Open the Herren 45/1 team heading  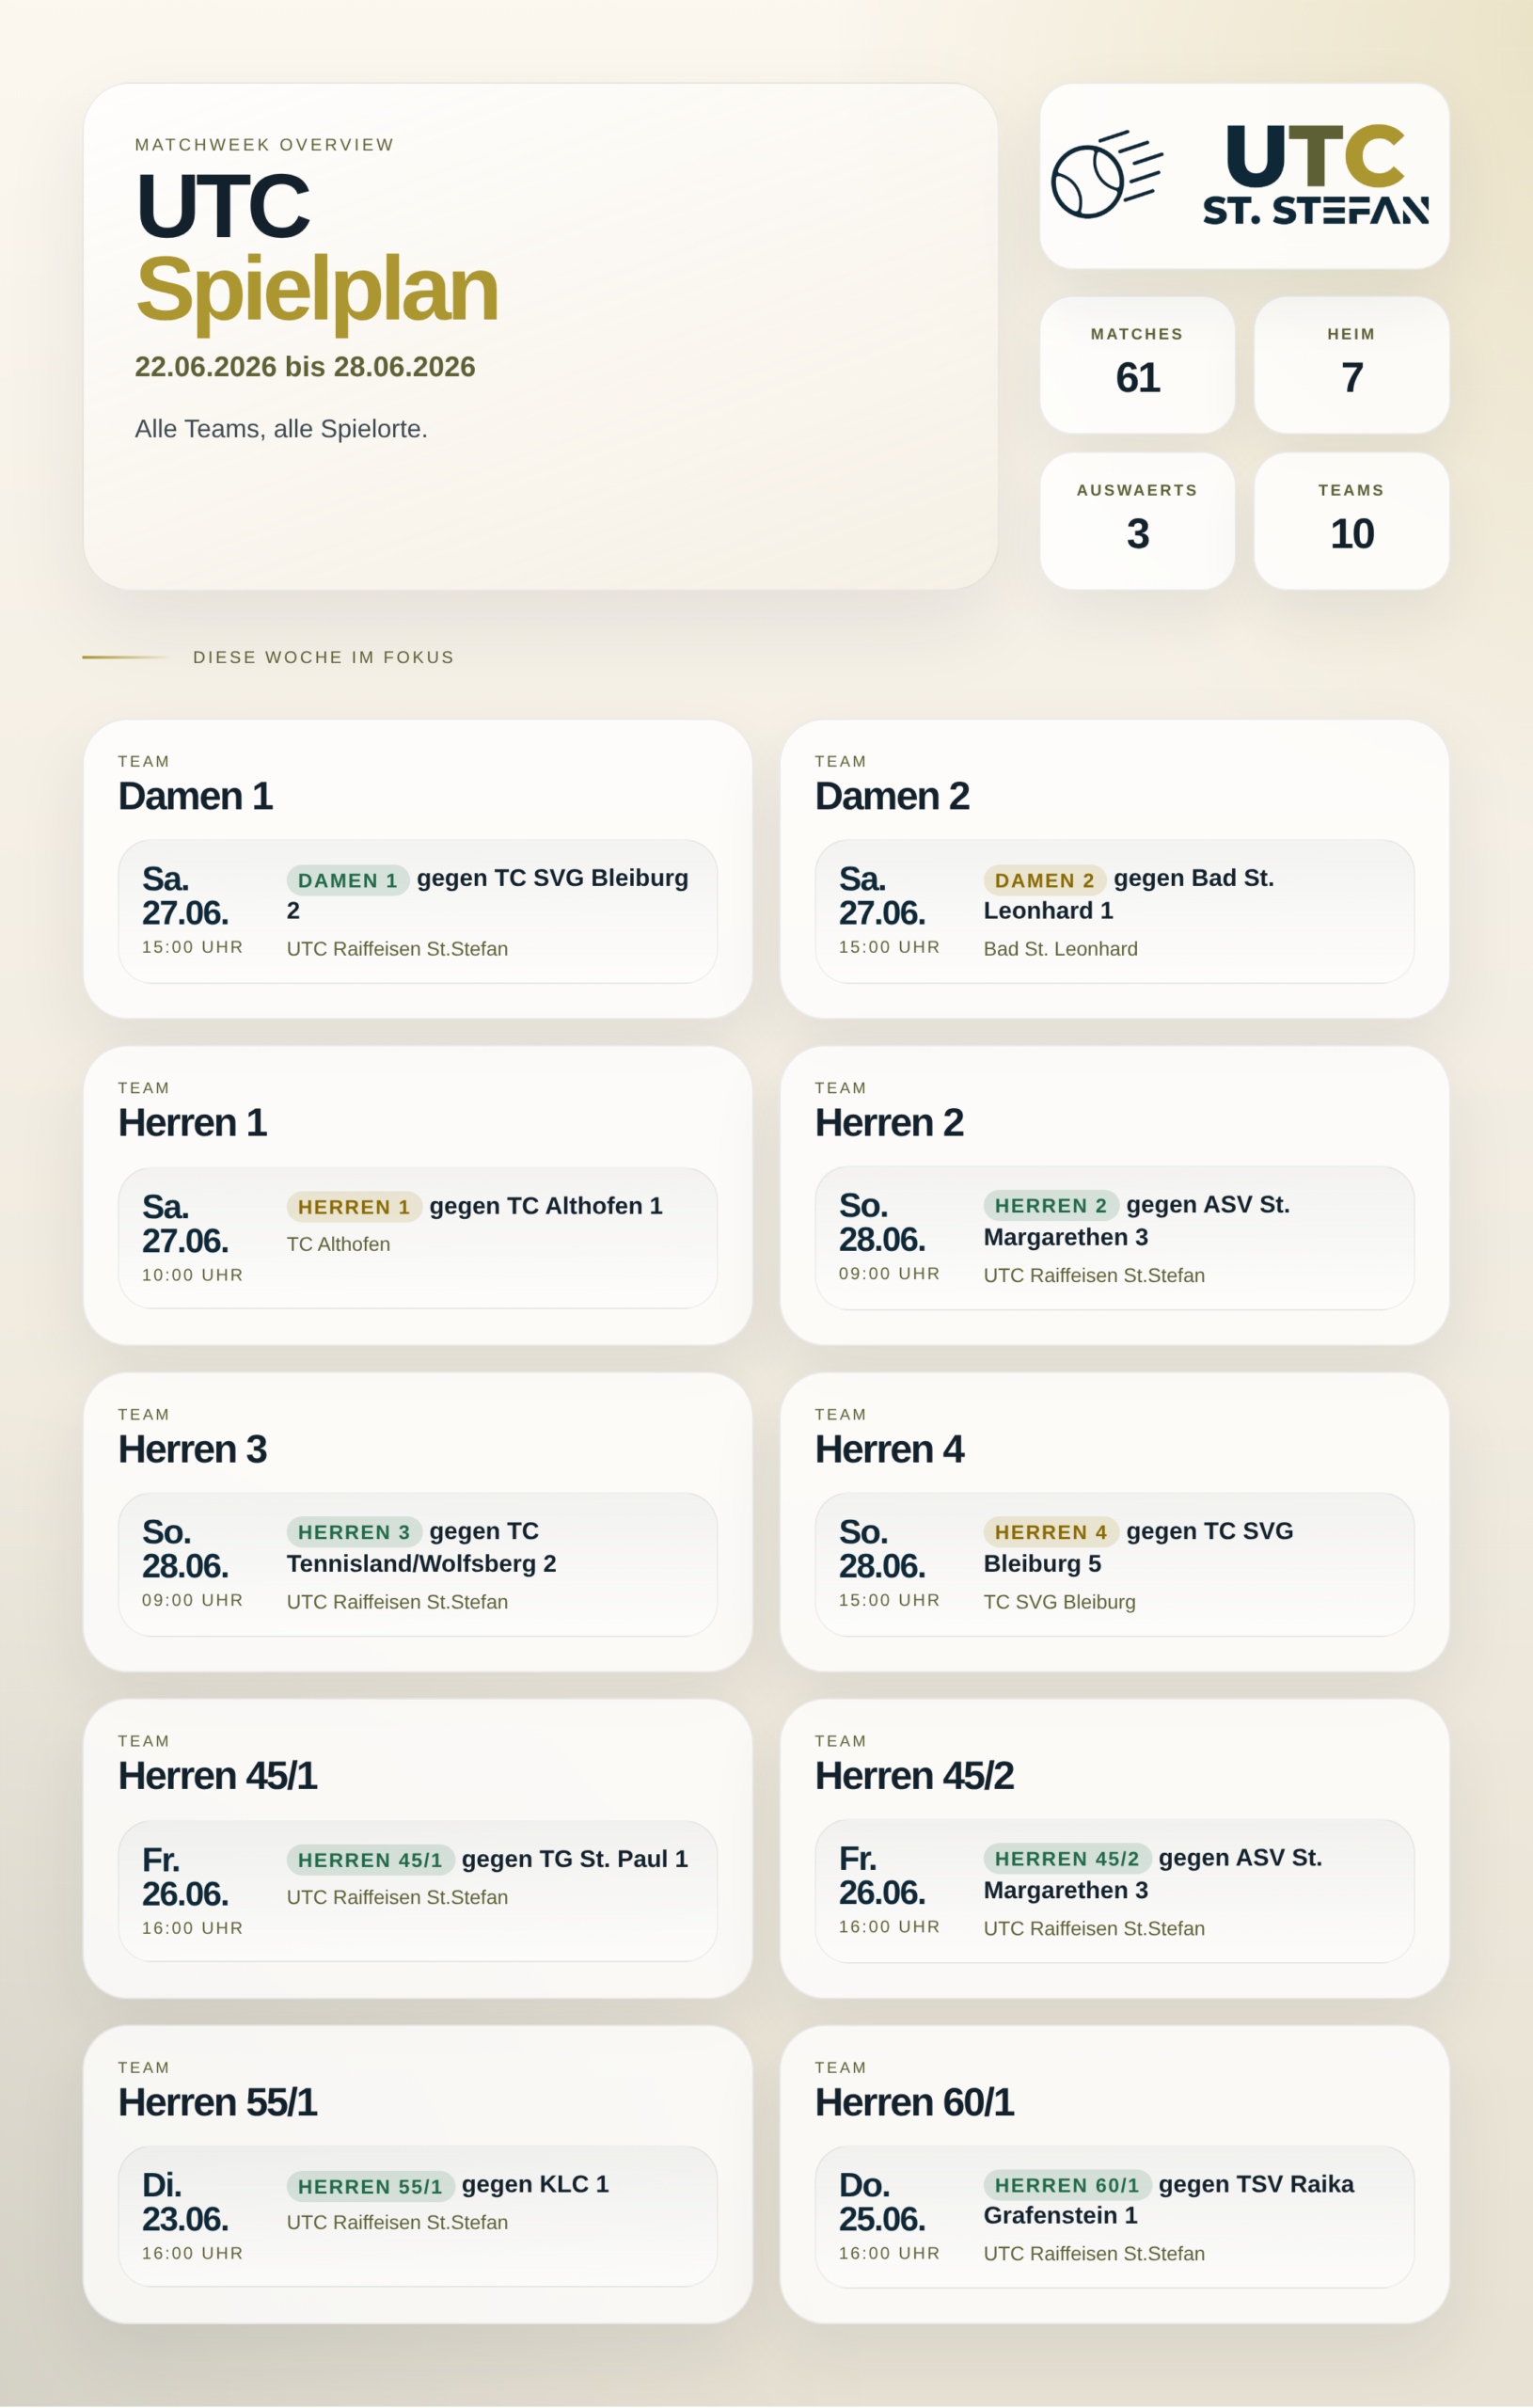[217, 1776]
